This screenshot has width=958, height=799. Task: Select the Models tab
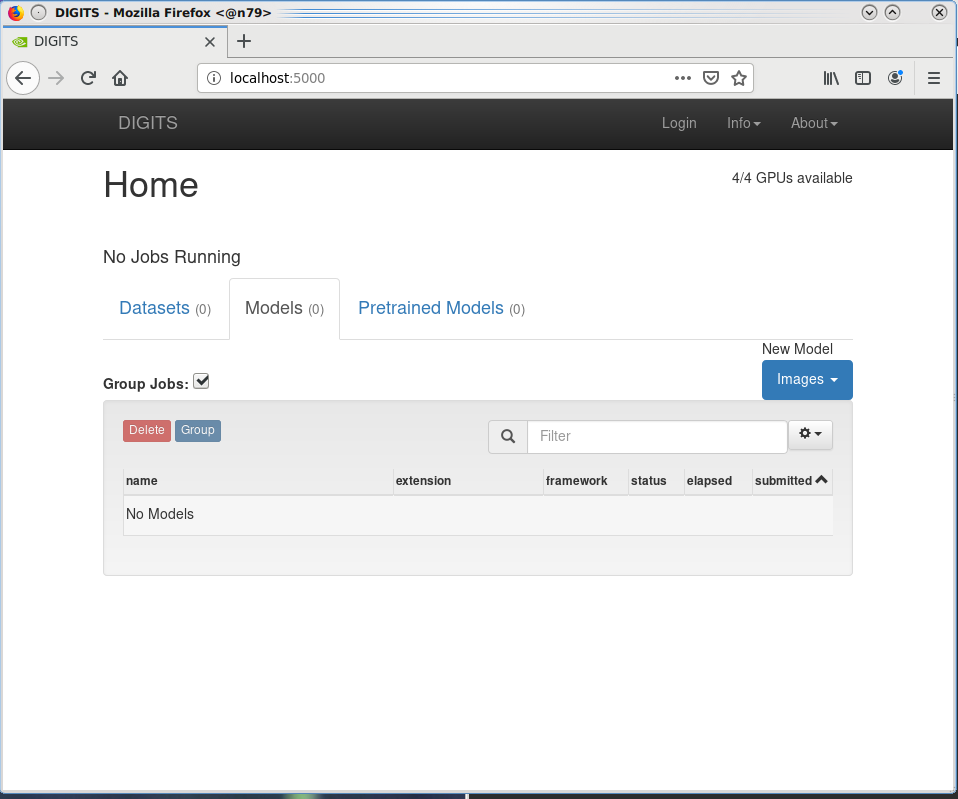click(285, 308)
